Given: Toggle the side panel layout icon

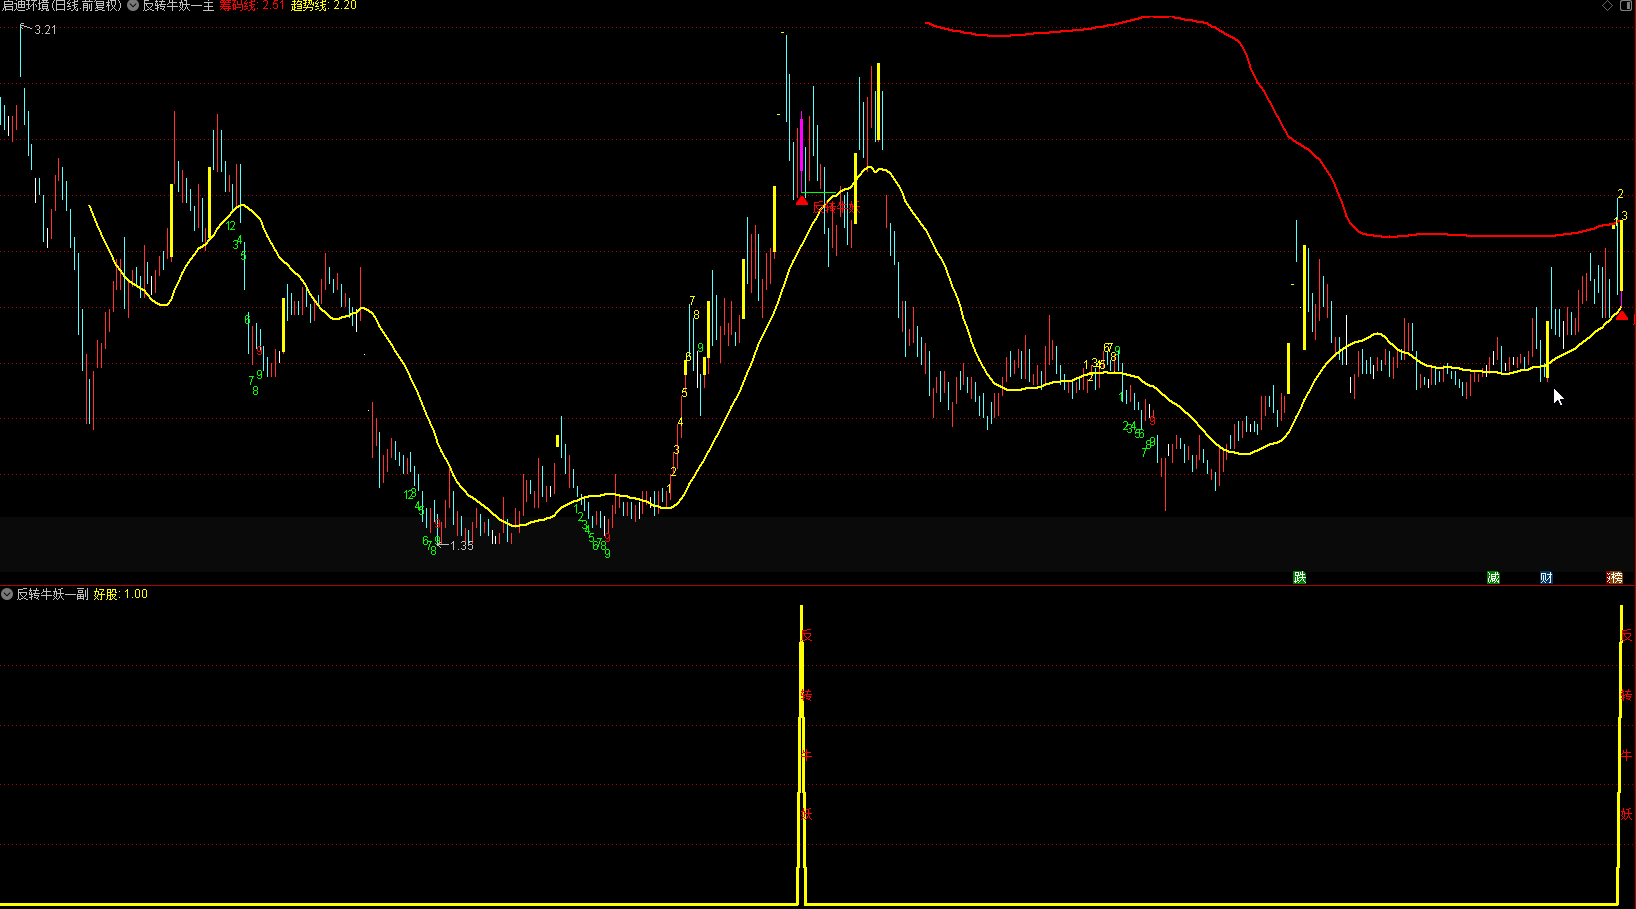Looking at the screenshot, I should pos(1624,6).
